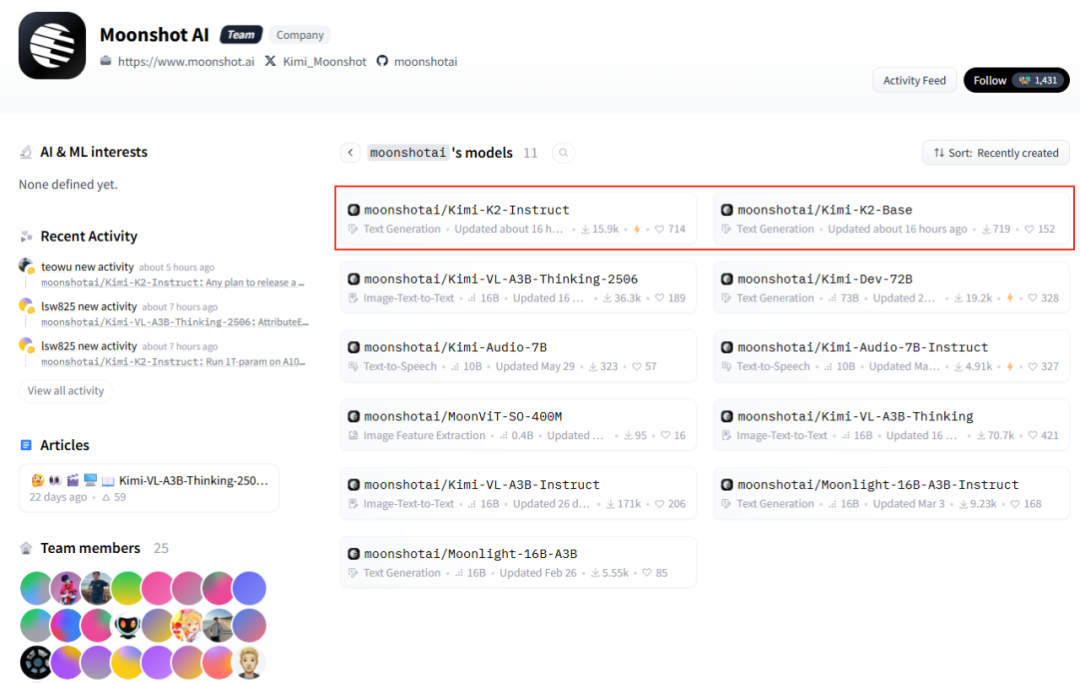Open the moonshotai/Kimi-VL-A3B-Instruct model card
Image resolution: width=1080 pixels, height=683 pixels.
pyautogui.click(x=518, y=494)
